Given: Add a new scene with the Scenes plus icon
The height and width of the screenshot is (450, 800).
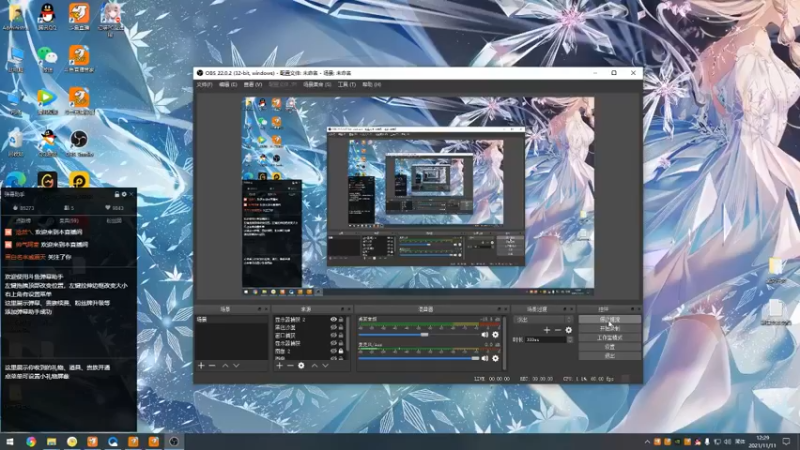Looking at the screenshot, I should pos(201,366).
